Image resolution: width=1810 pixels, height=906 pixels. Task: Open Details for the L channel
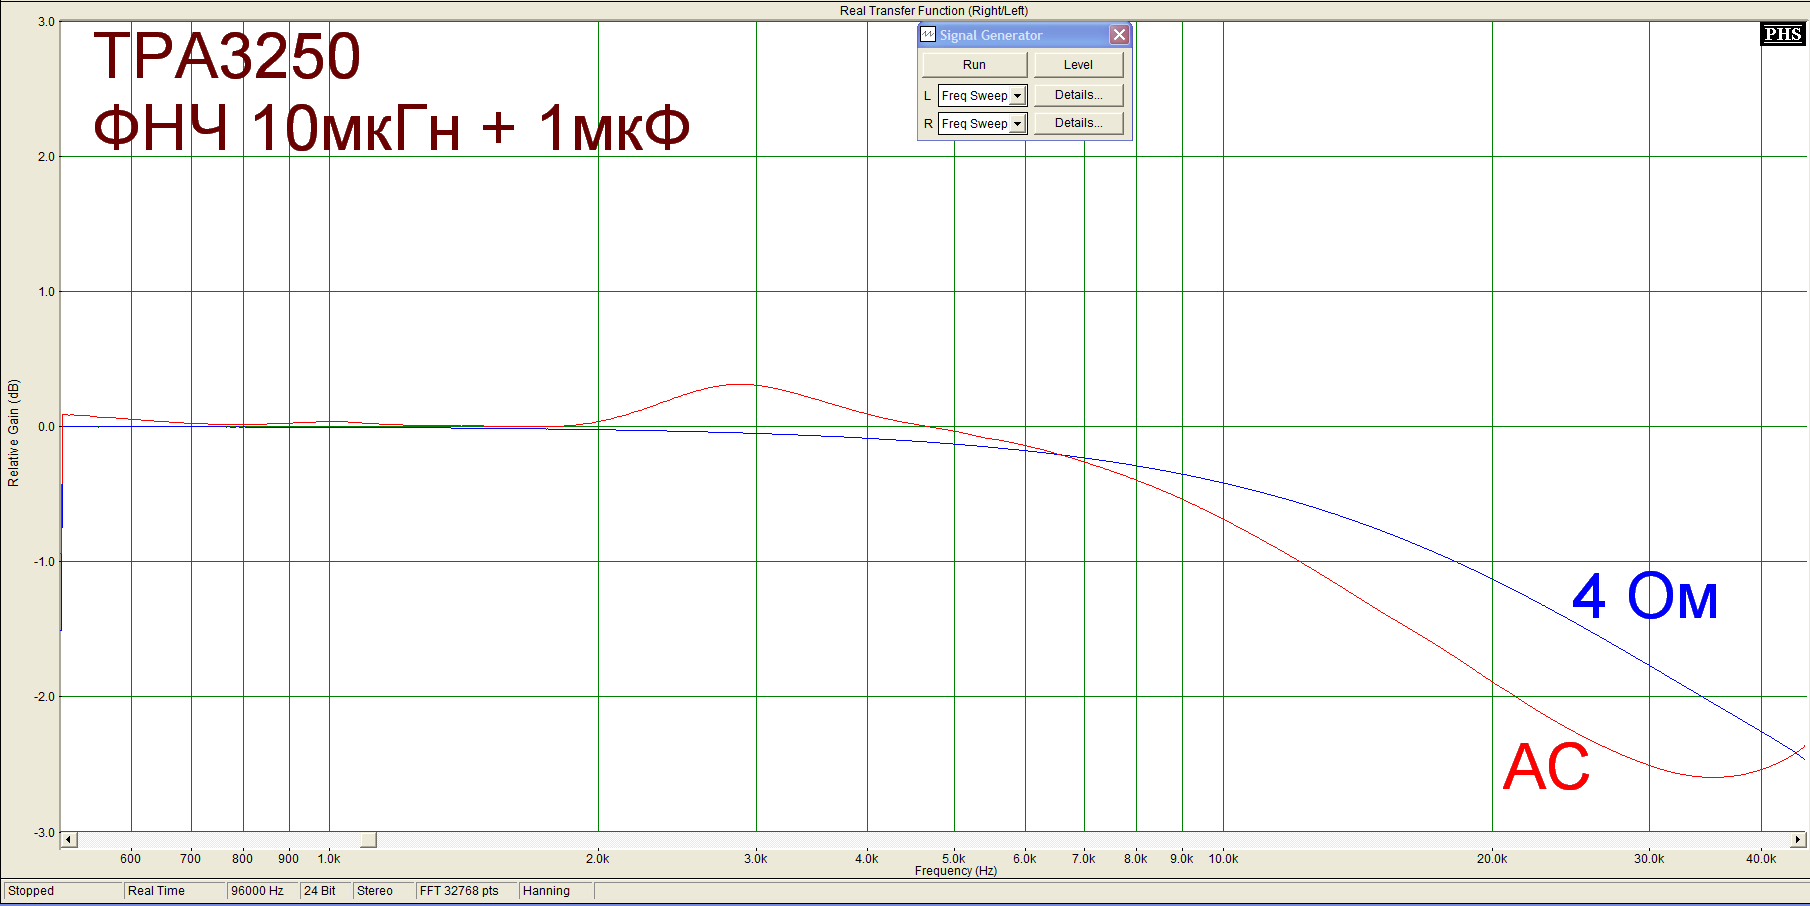click(1078, 95)
